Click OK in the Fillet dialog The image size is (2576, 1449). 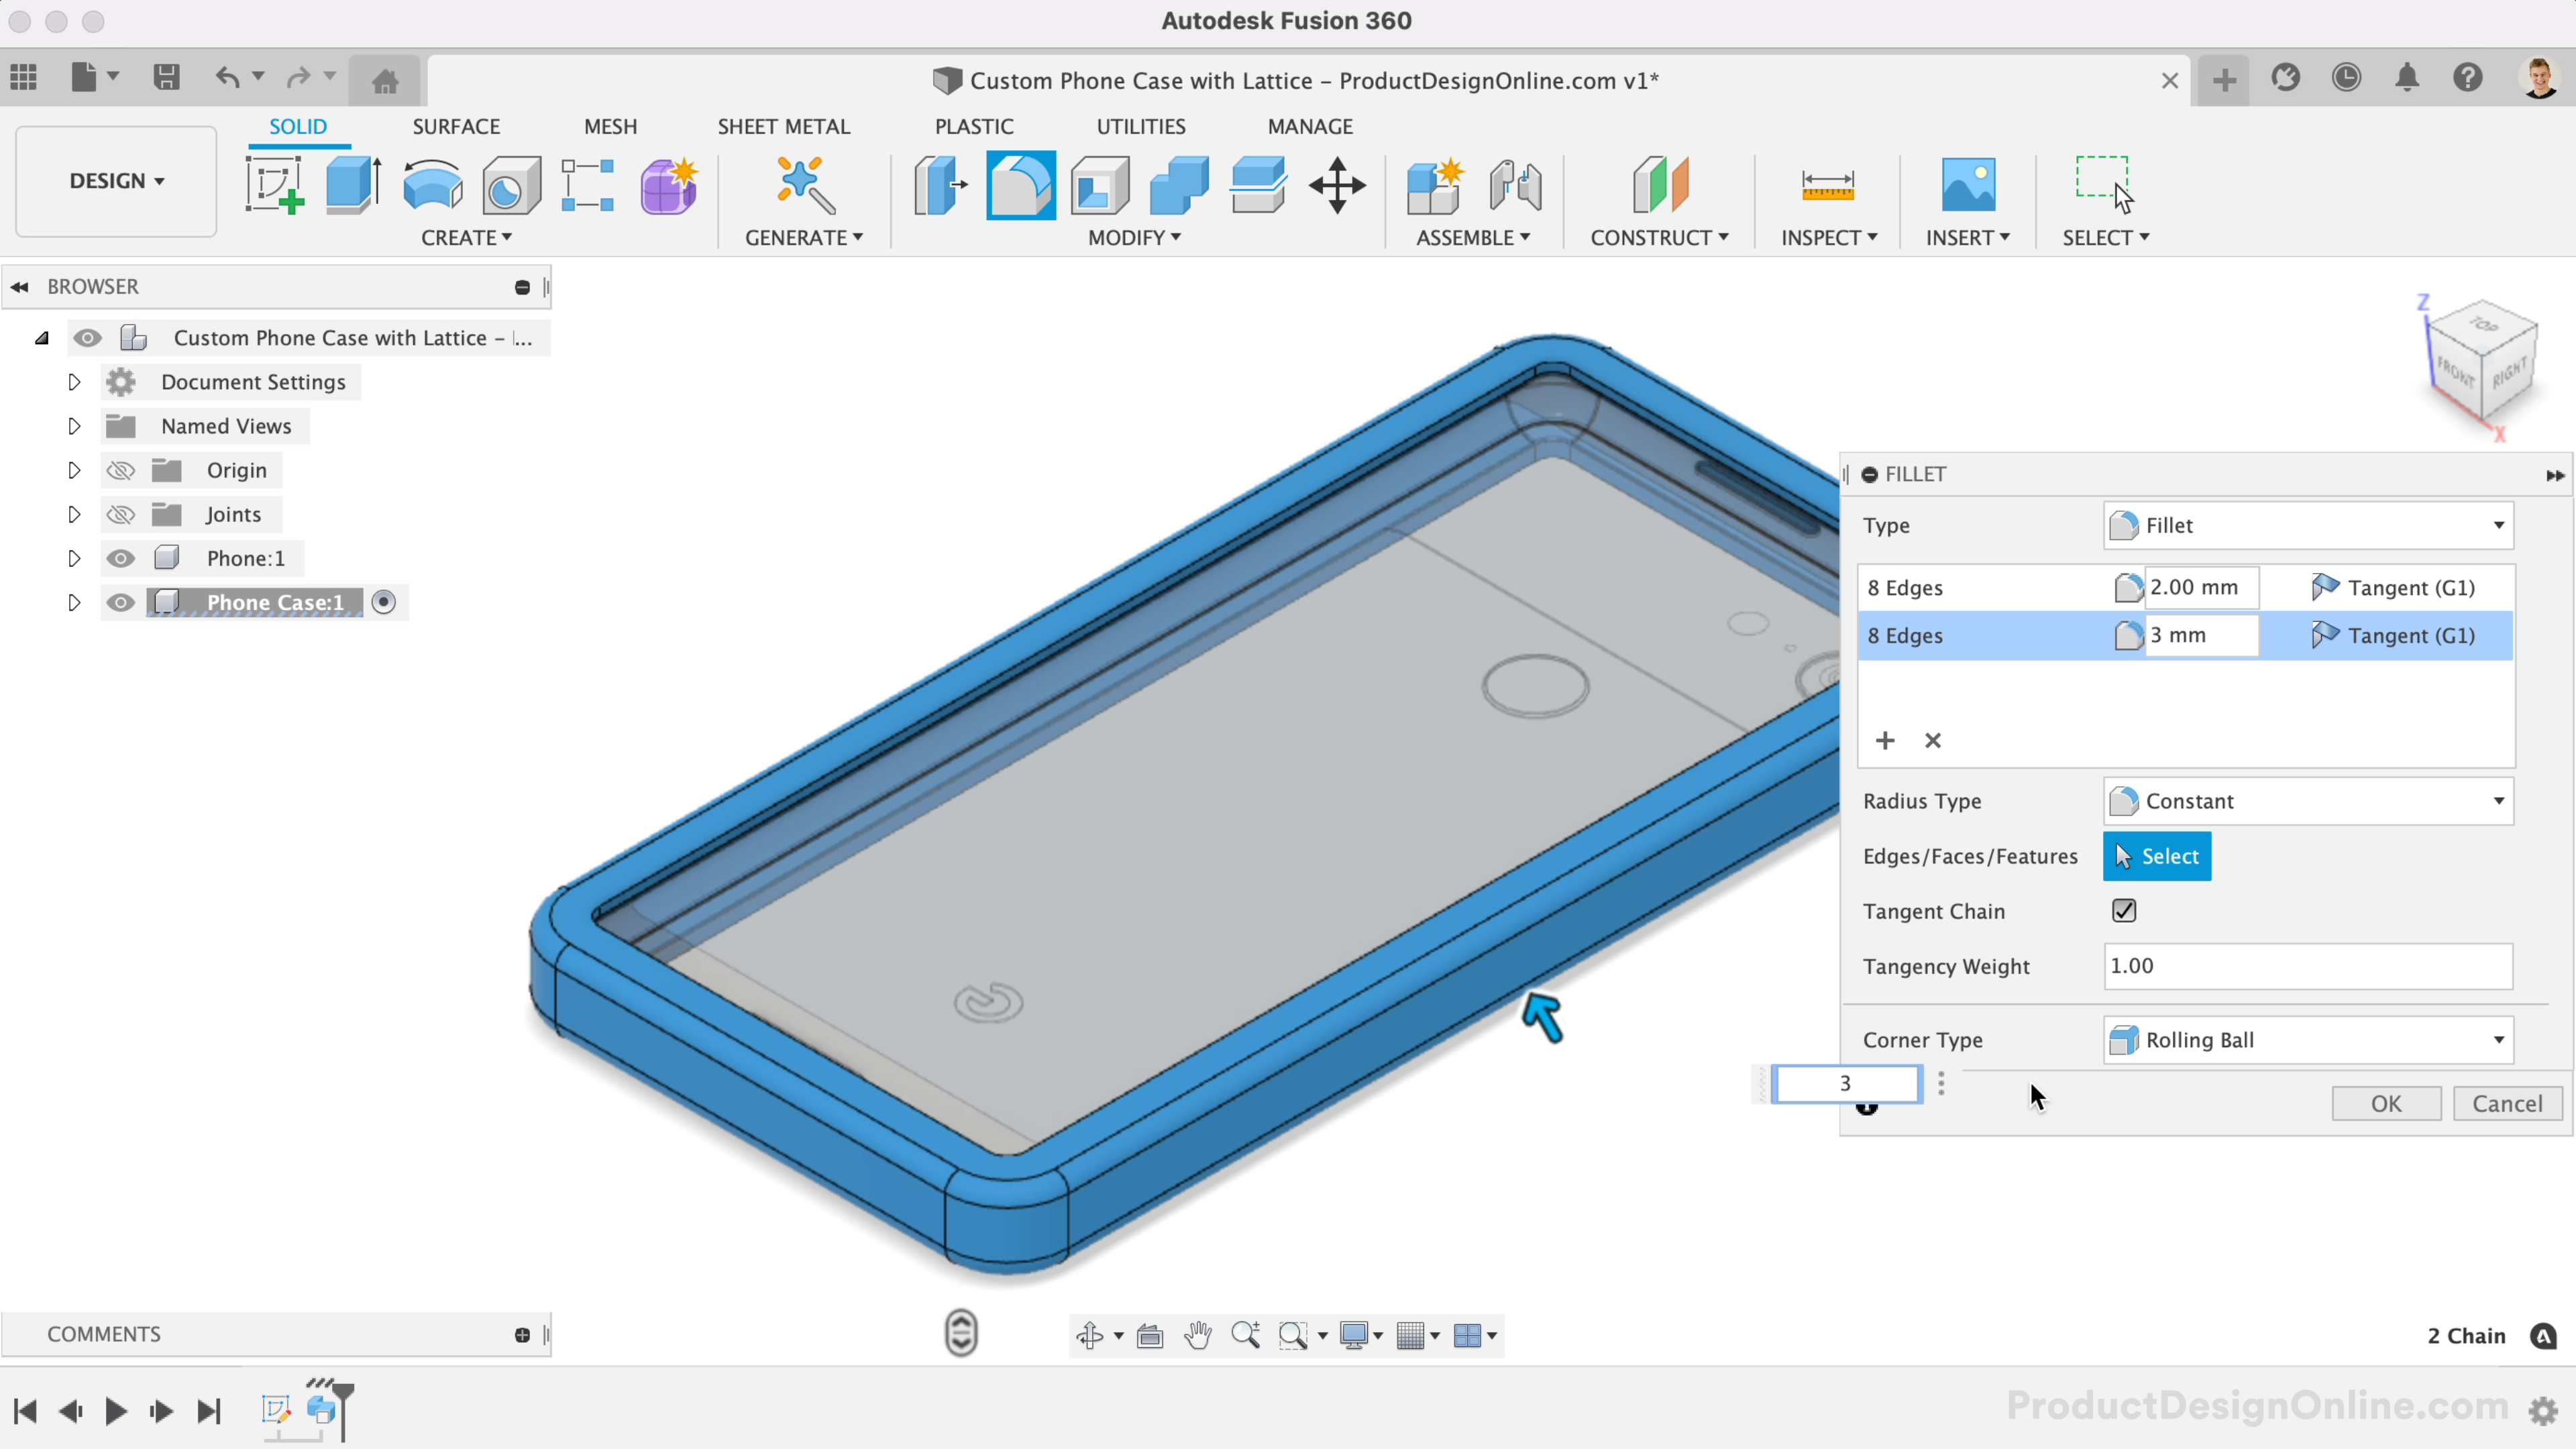[2385, 1103]
